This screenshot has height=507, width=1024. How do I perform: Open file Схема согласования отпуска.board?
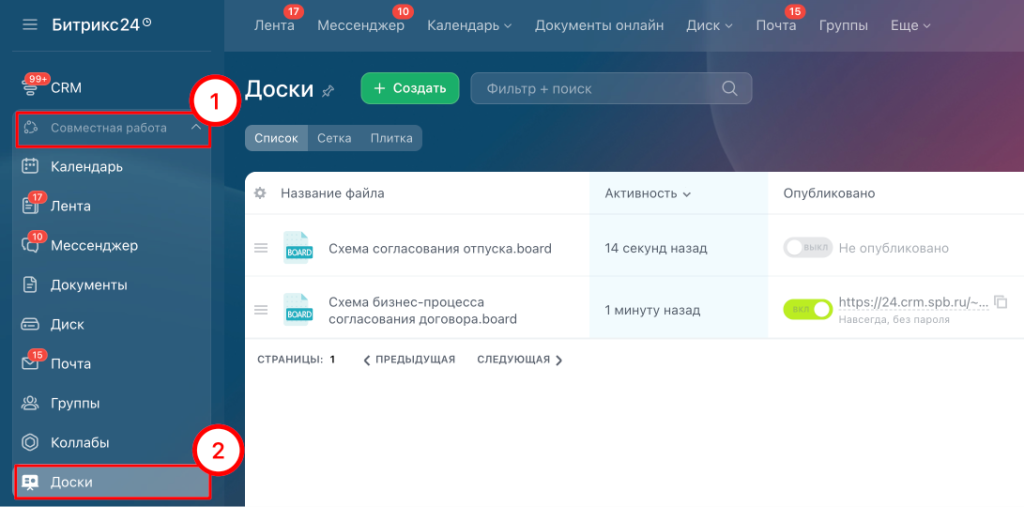[x=440, y=248]
